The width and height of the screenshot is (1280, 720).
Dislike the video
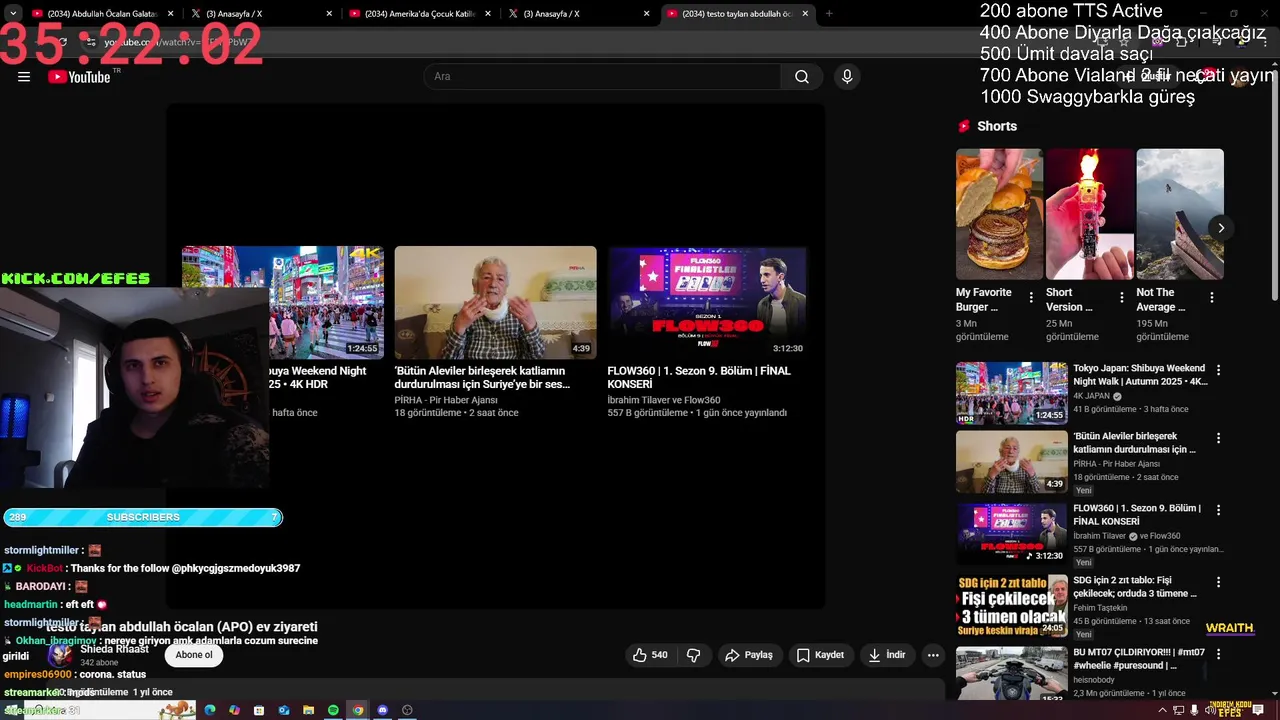pos(693,655)
